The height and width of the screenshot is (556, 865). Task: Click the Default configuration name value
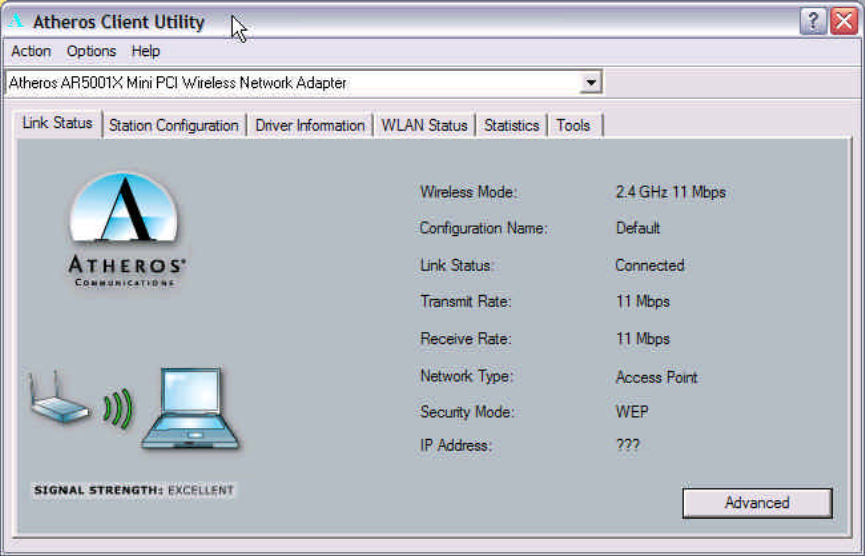[638, 228]
